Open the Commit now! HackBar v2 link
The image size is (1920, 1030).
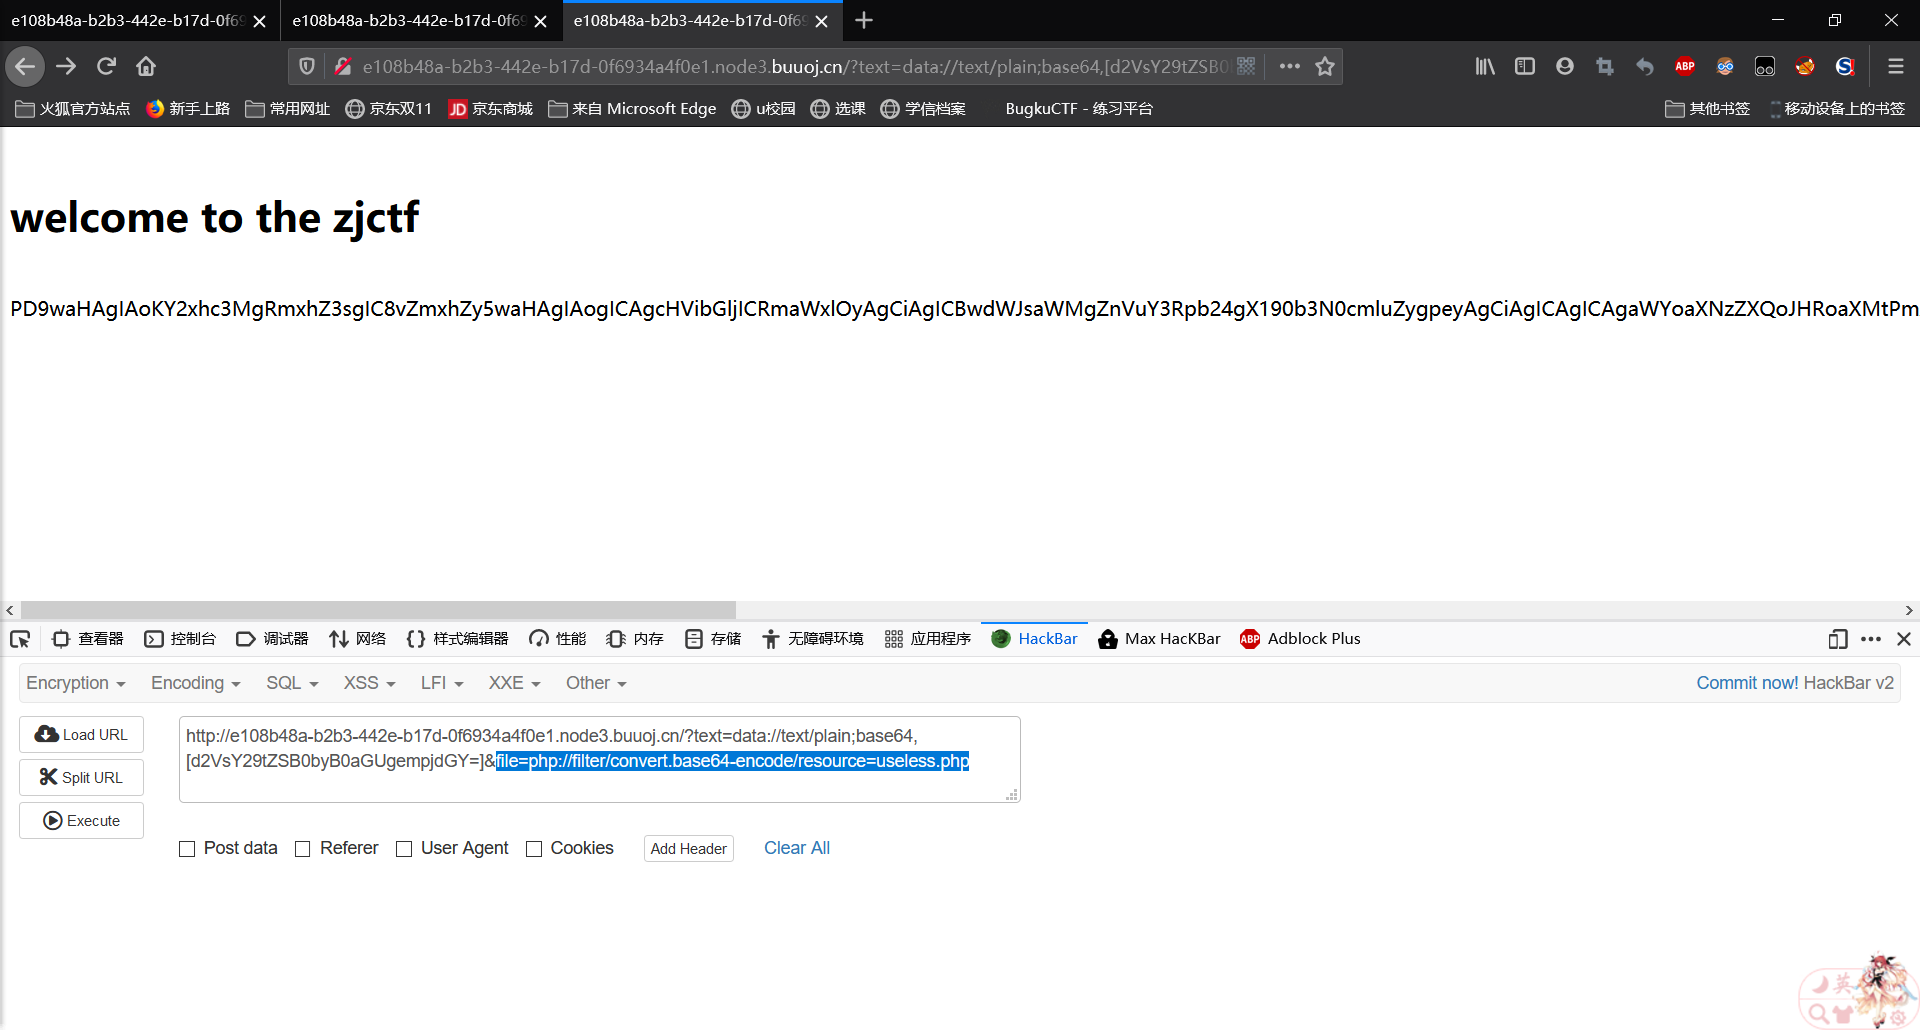(1795, 683)
